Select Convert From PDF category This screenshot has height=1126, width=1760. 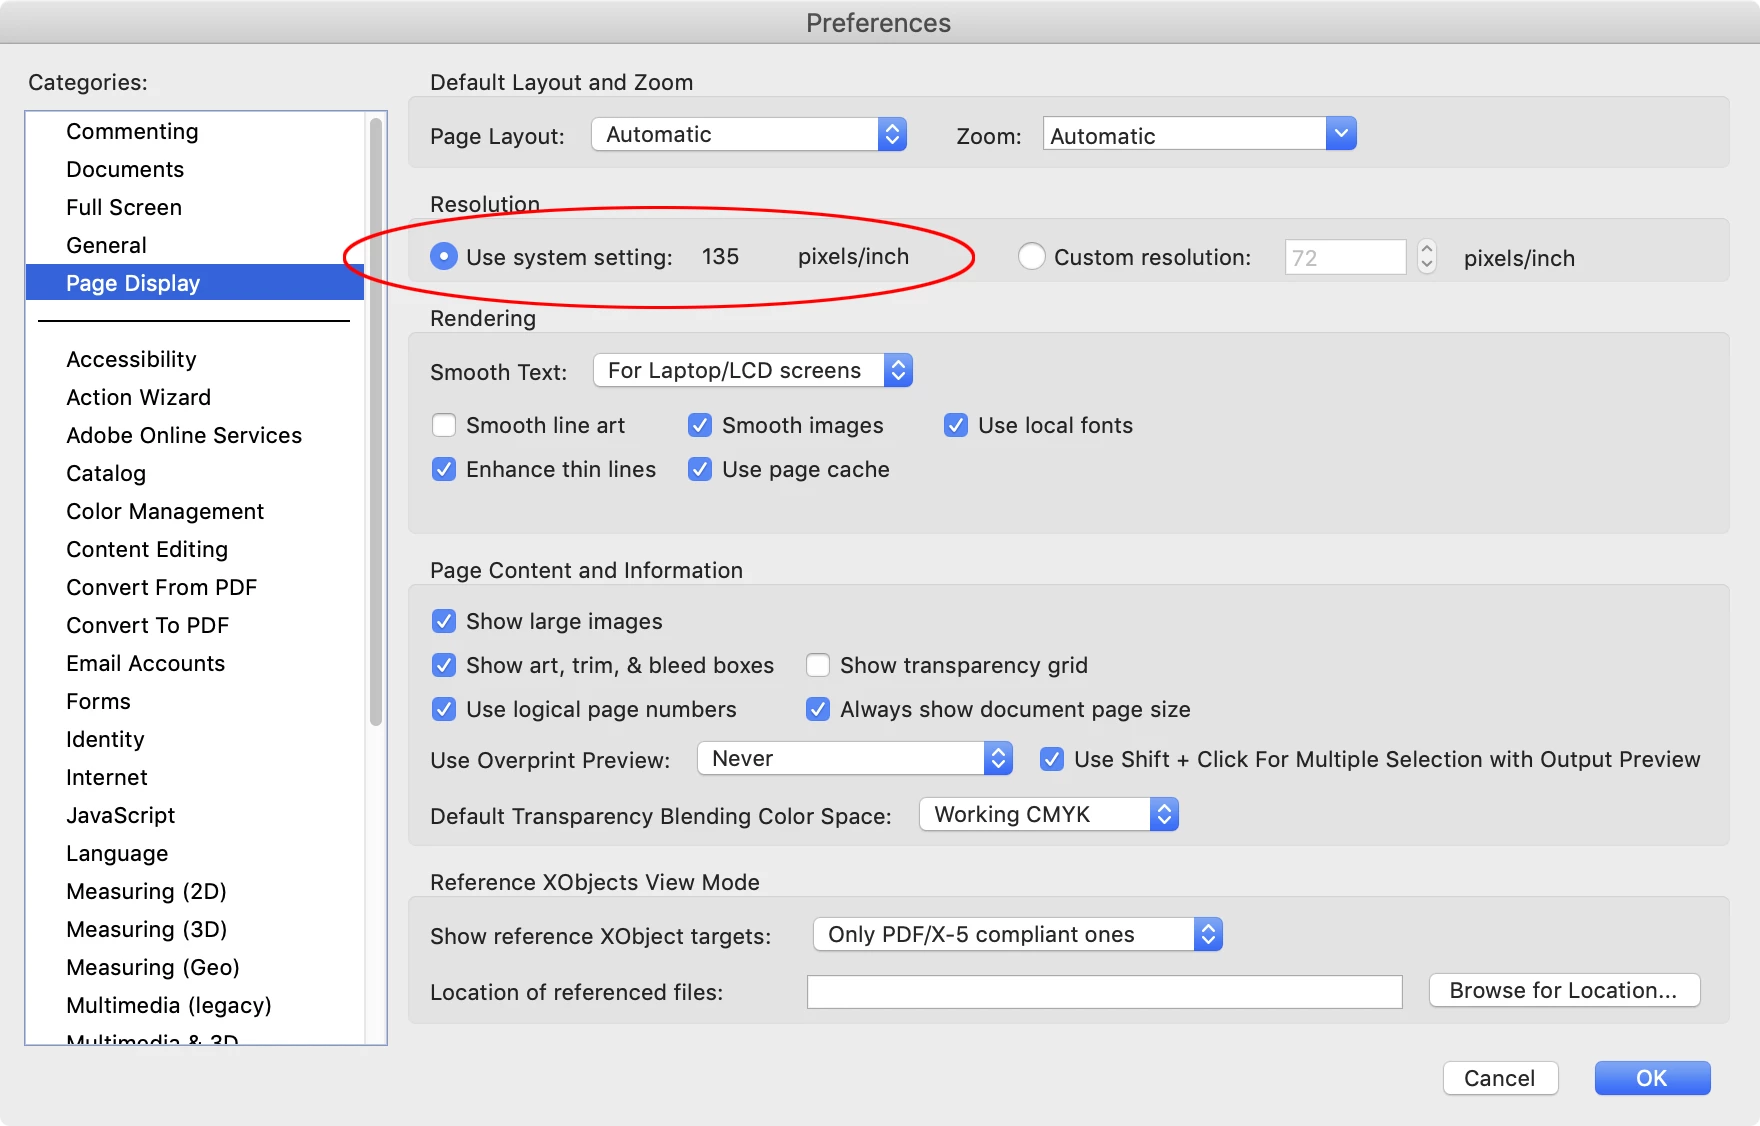(195, 587)
